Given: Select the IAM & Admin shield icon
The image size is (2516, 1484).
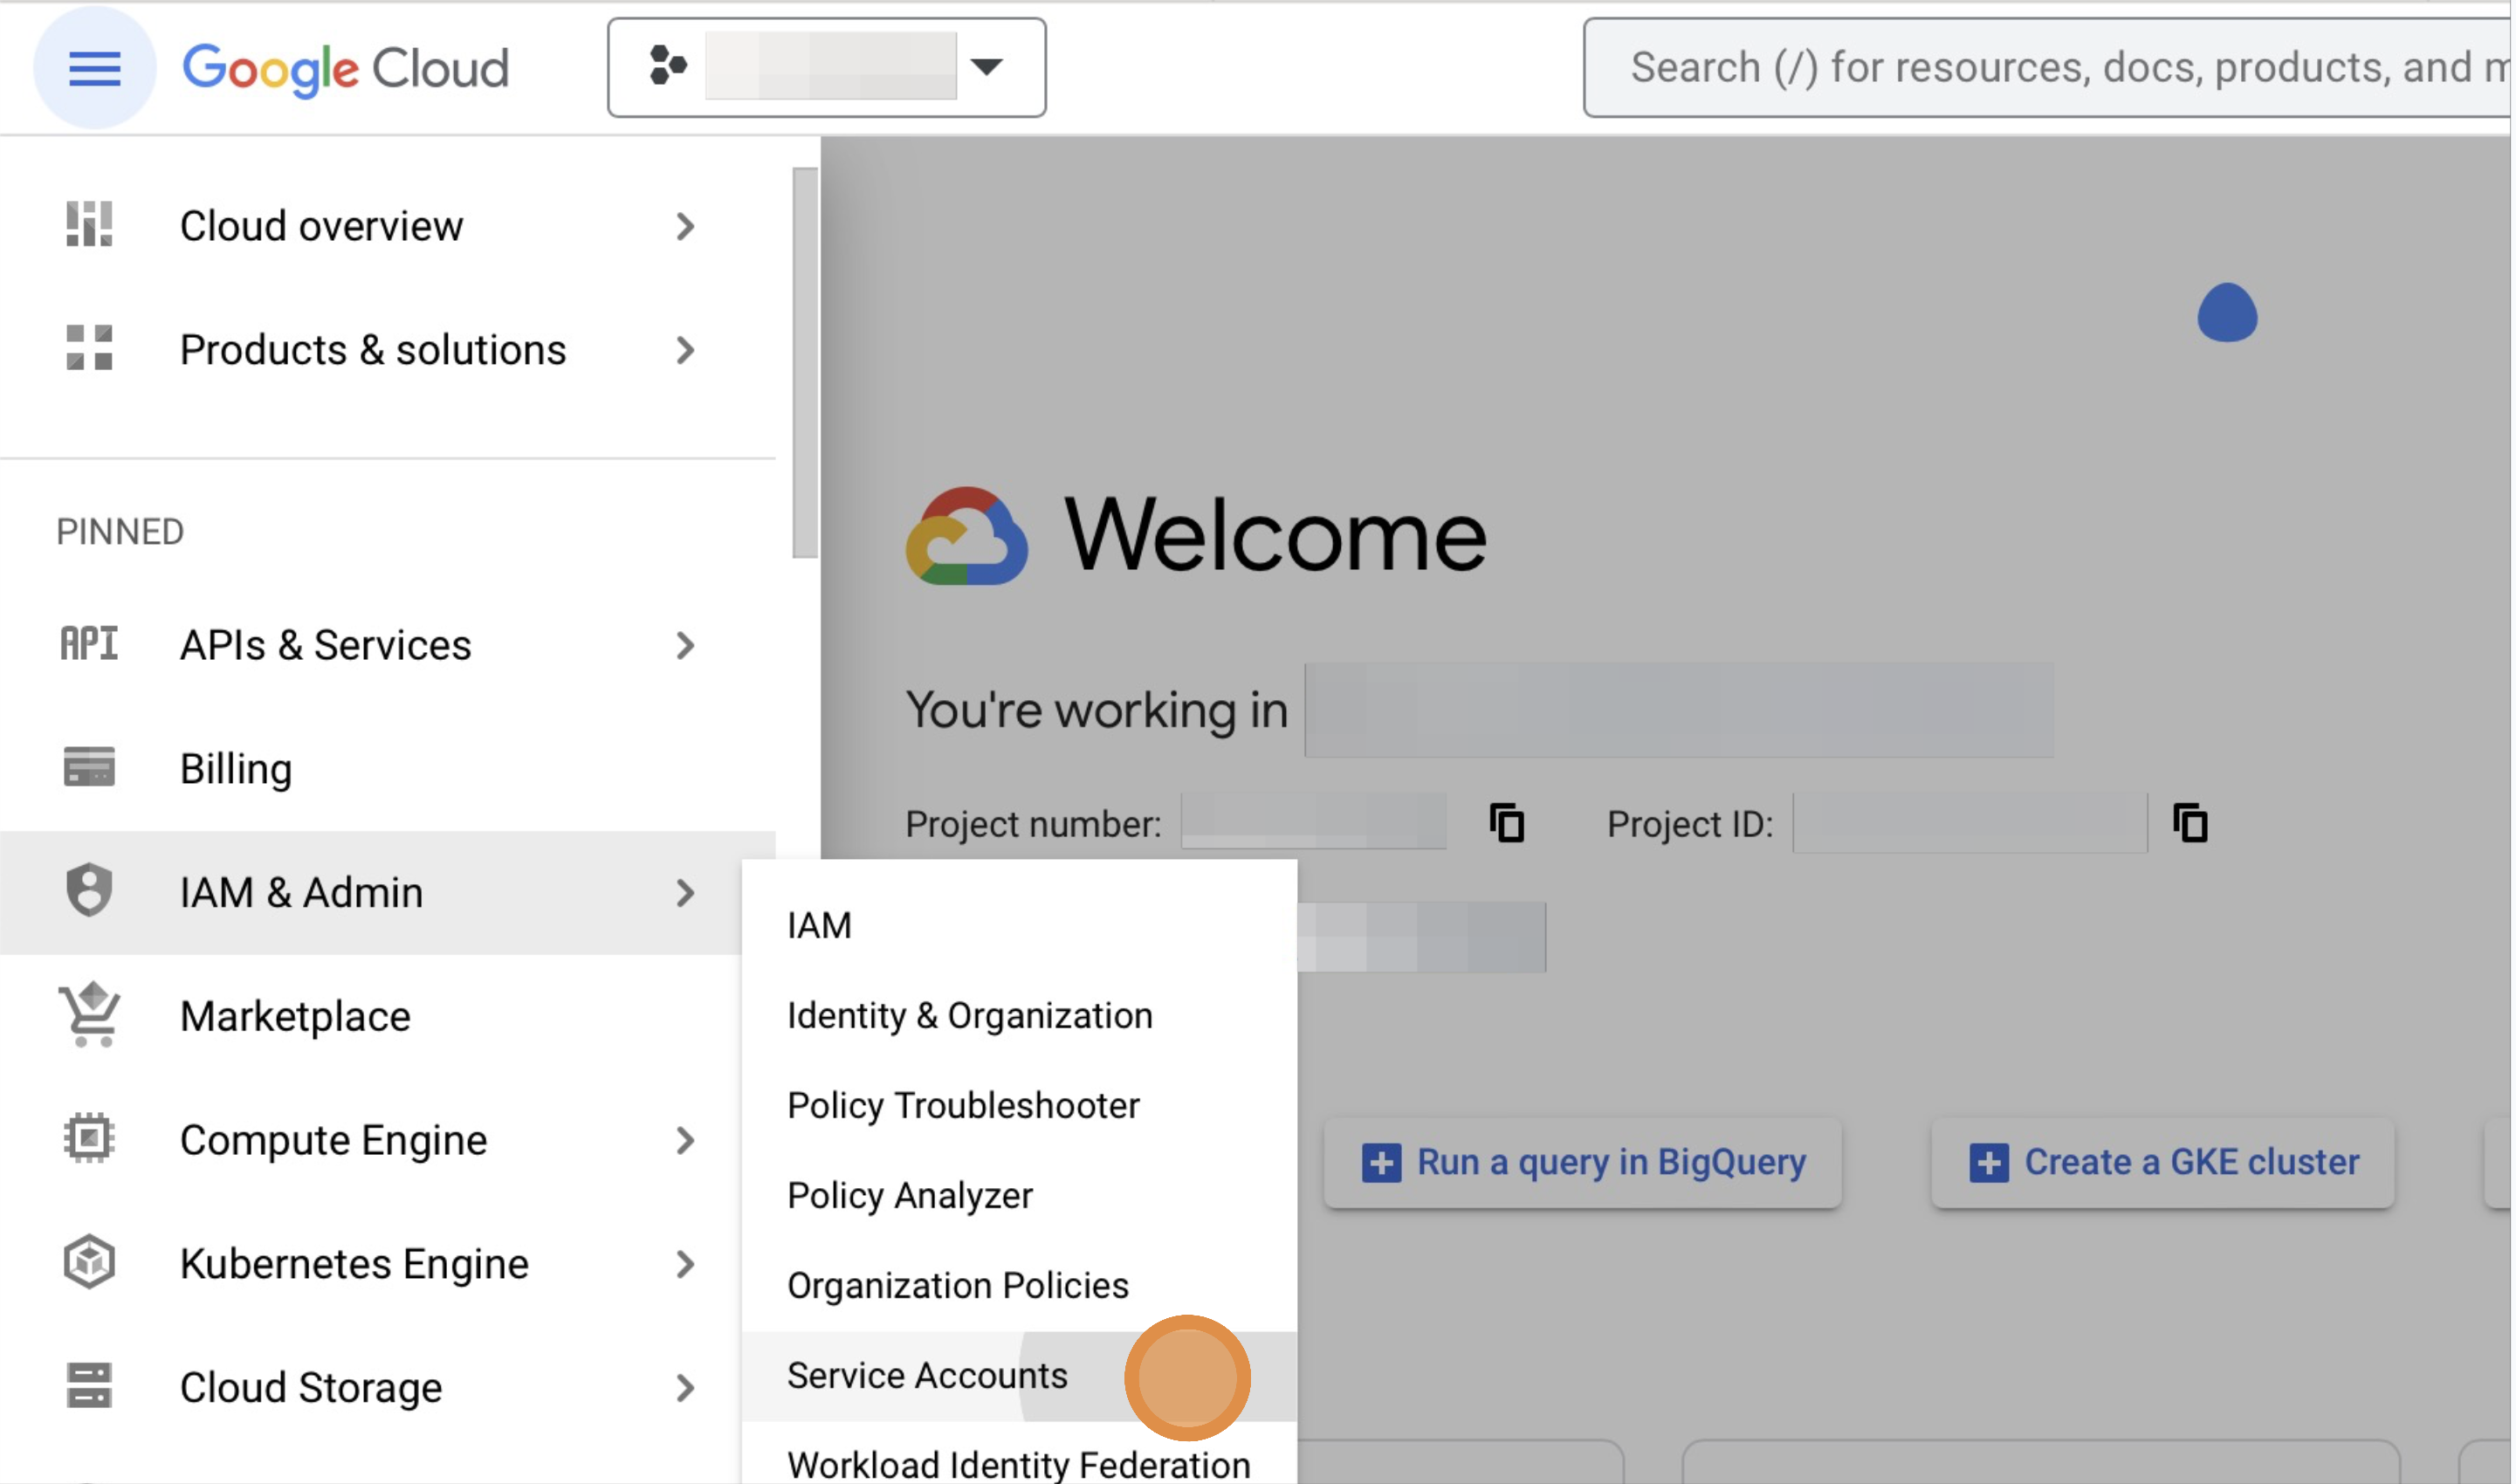Looking at the screenshot, I should pos(88,891).
